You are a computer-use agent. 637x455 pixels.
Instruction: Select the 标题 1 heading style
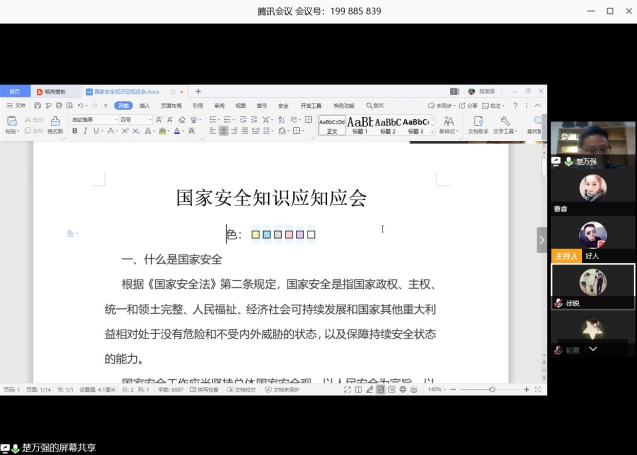[x=359, y=124]
